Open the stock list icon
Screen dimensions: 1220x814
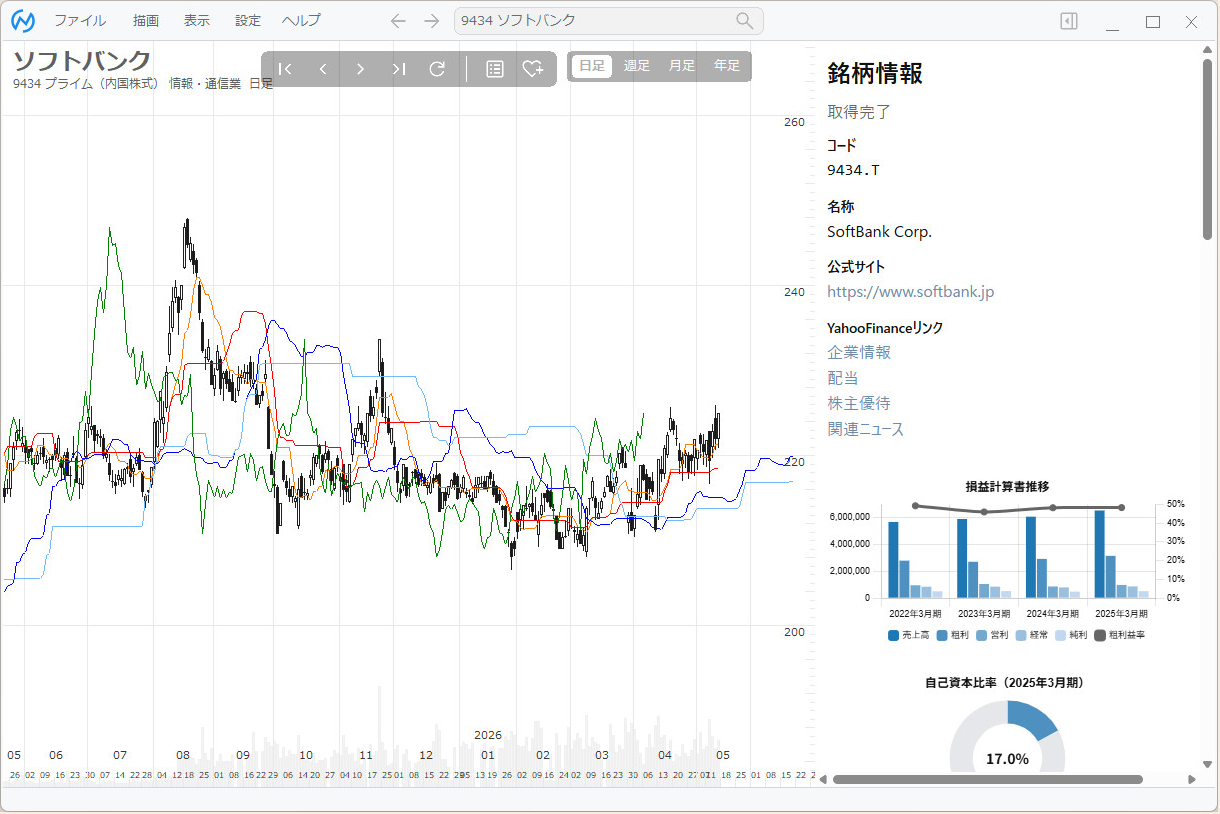494,69
